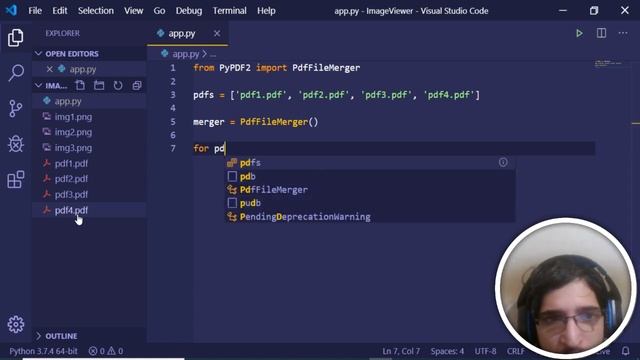Run the Python file with play icon
The height and width of the screenshot is (360, 640).
coord(579,33)
